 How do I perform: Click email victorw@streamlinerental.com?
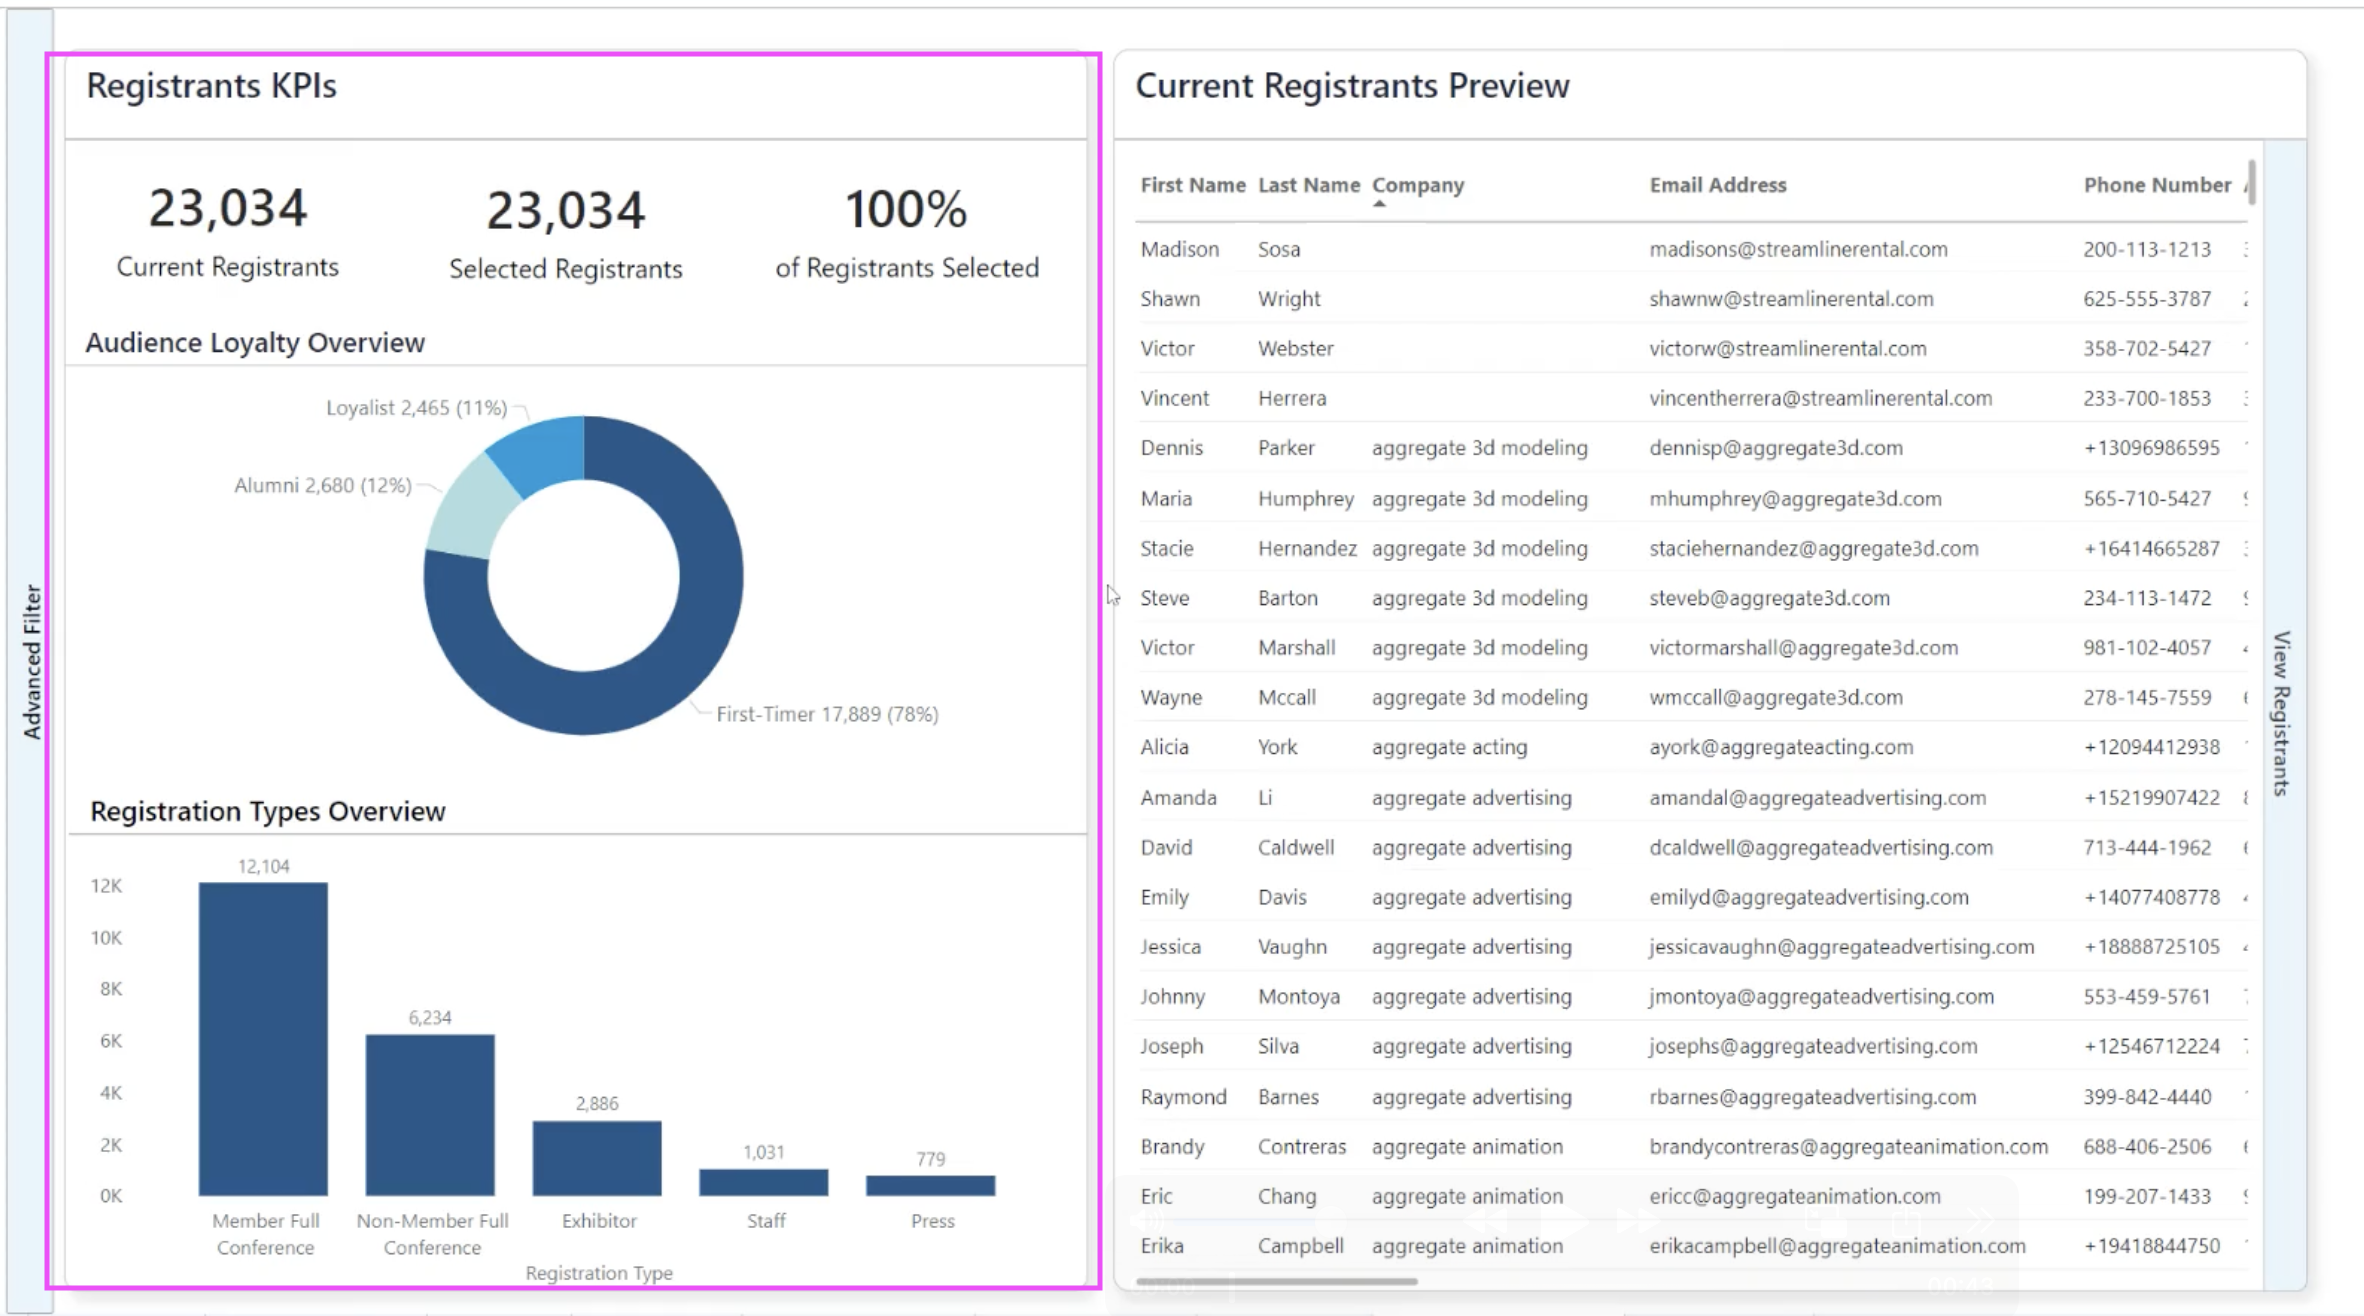tap(1787, 349)
